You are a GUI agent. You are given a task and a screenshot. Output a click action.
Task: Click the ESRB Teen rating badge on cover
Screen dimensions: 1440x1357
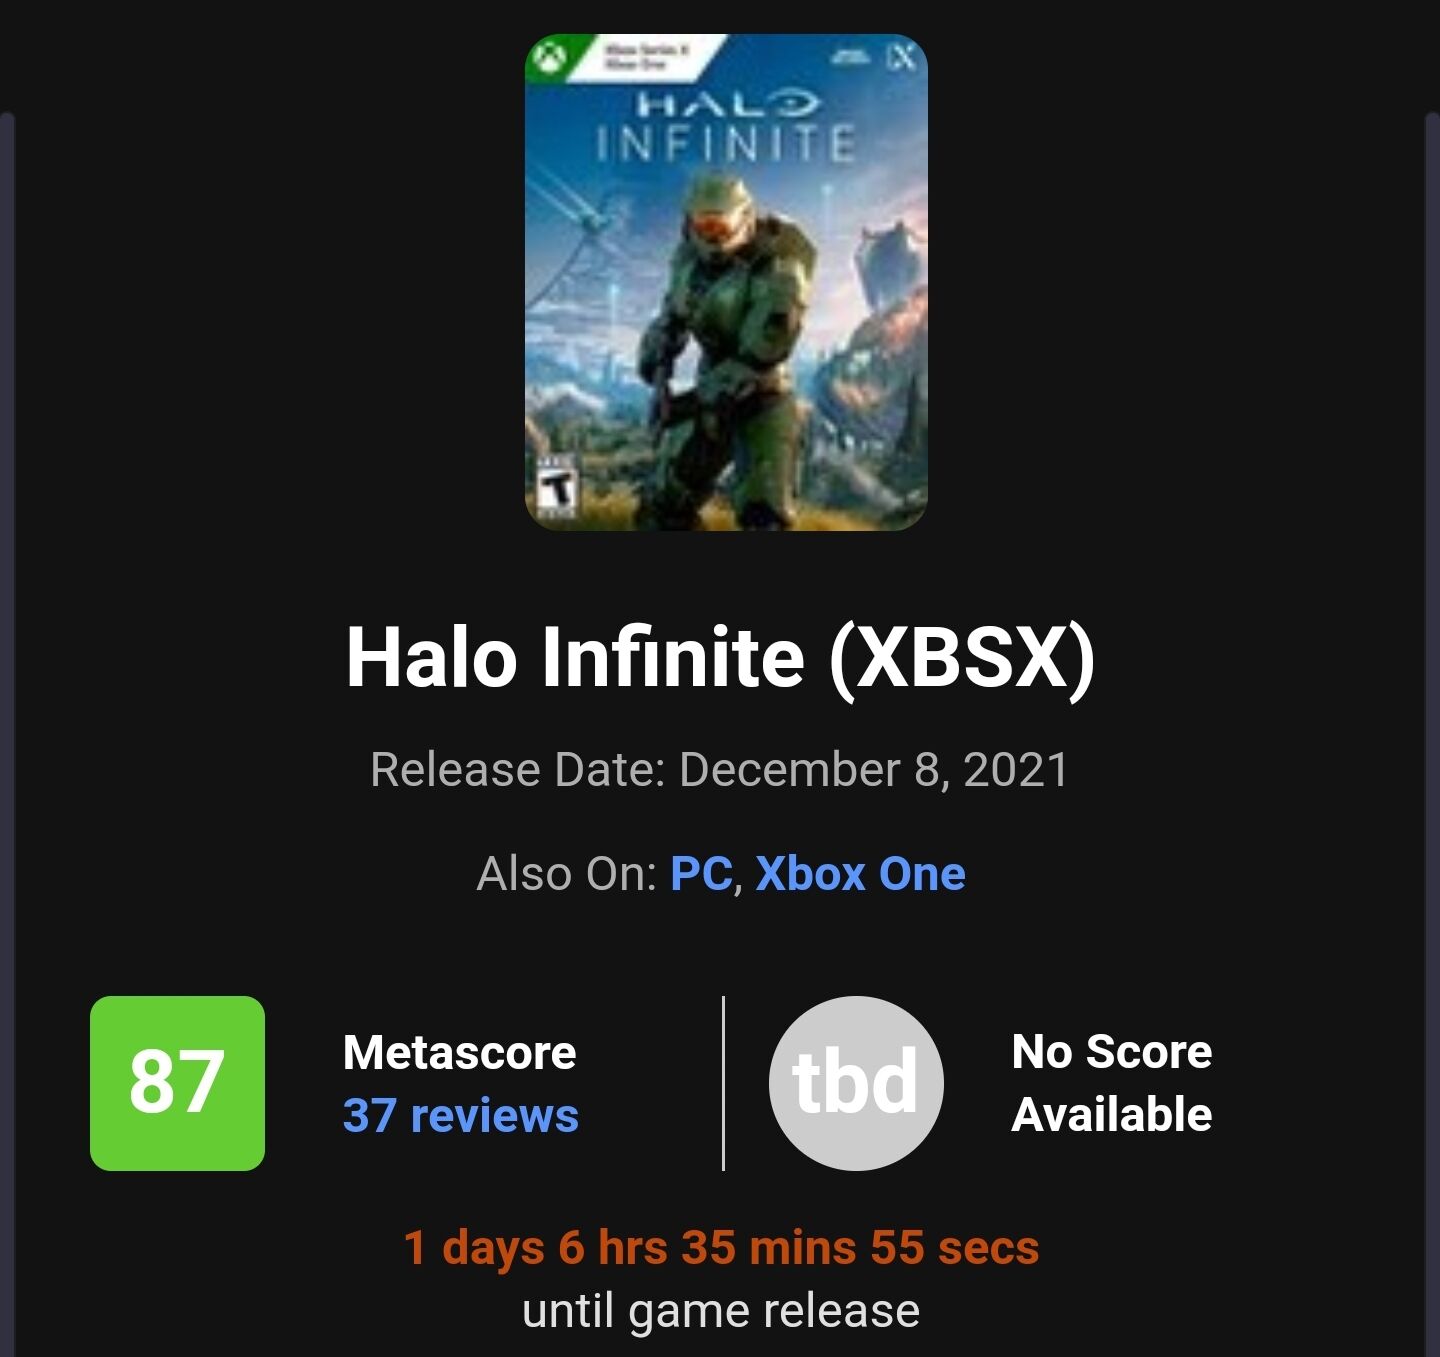(x=556, y=486)
